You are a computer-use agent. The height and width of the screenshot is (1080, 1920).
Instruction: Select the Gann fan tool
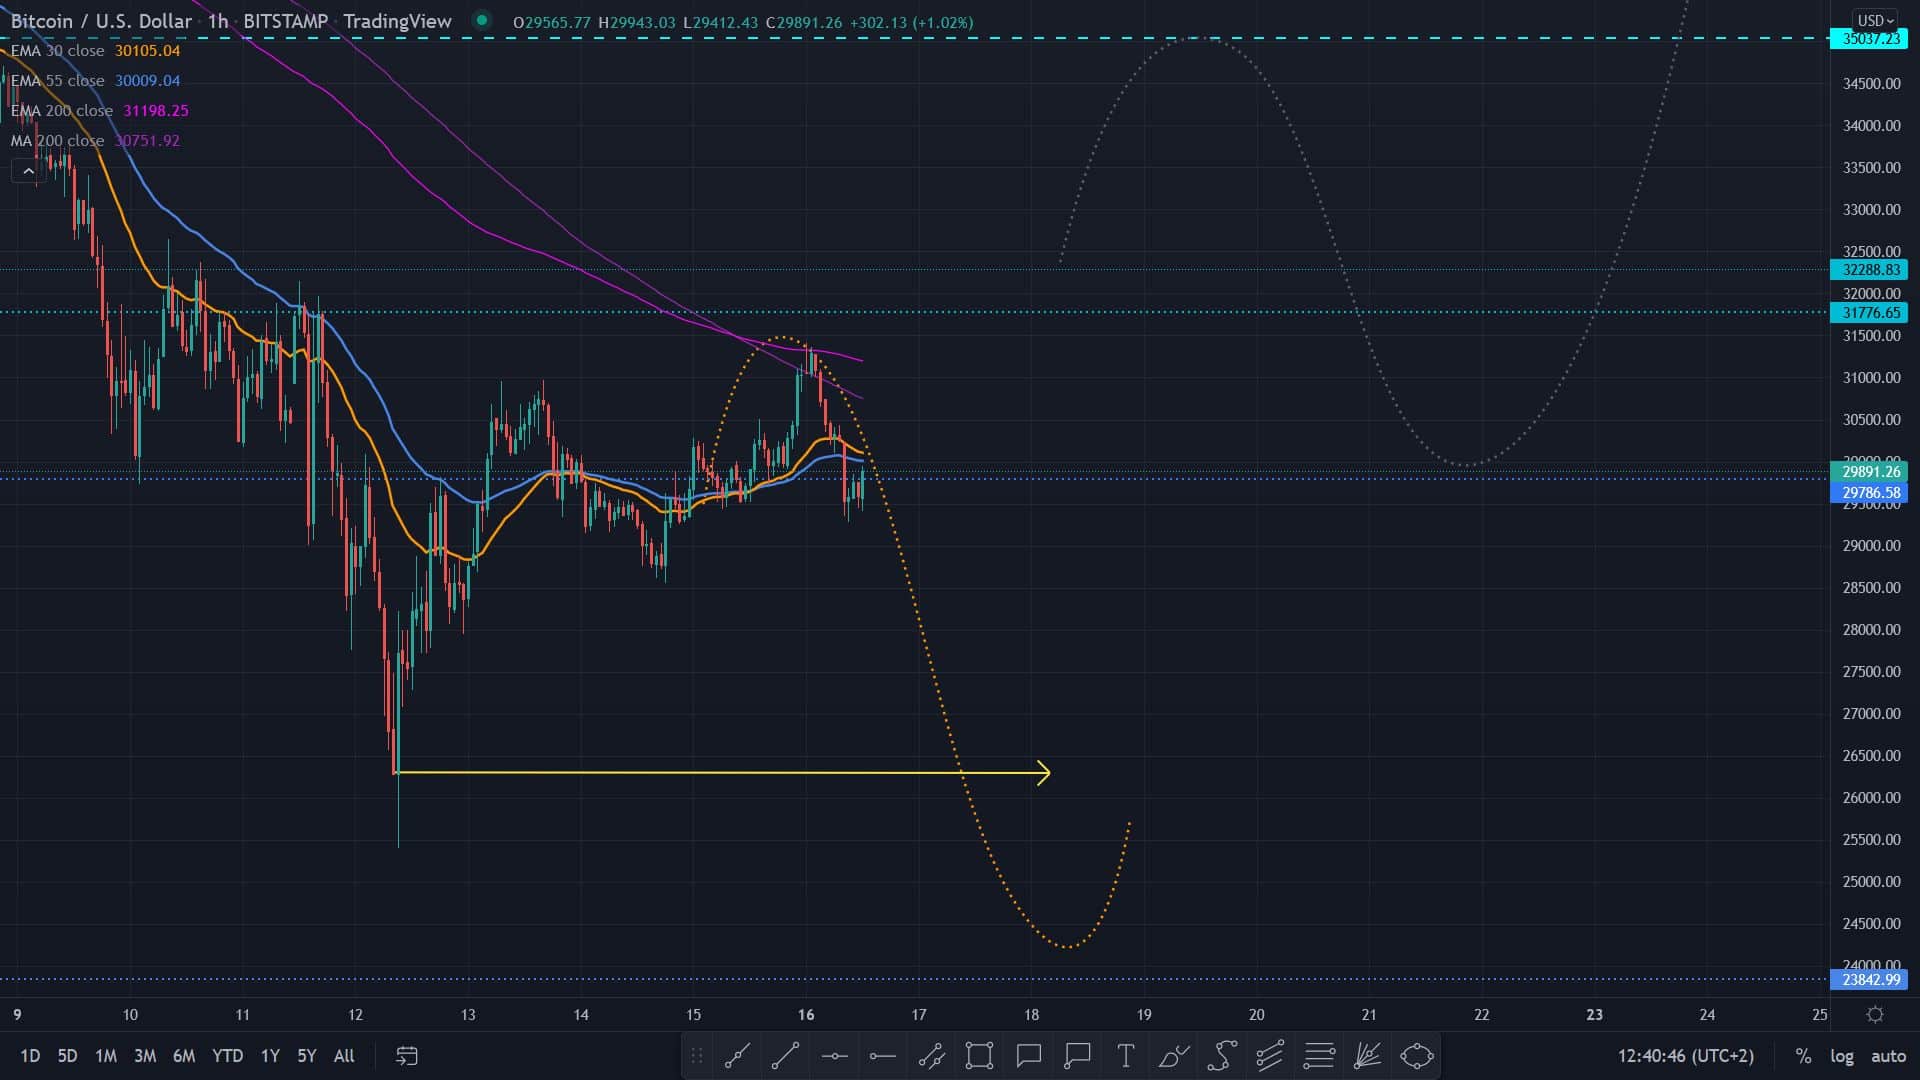[1367, 1055]
